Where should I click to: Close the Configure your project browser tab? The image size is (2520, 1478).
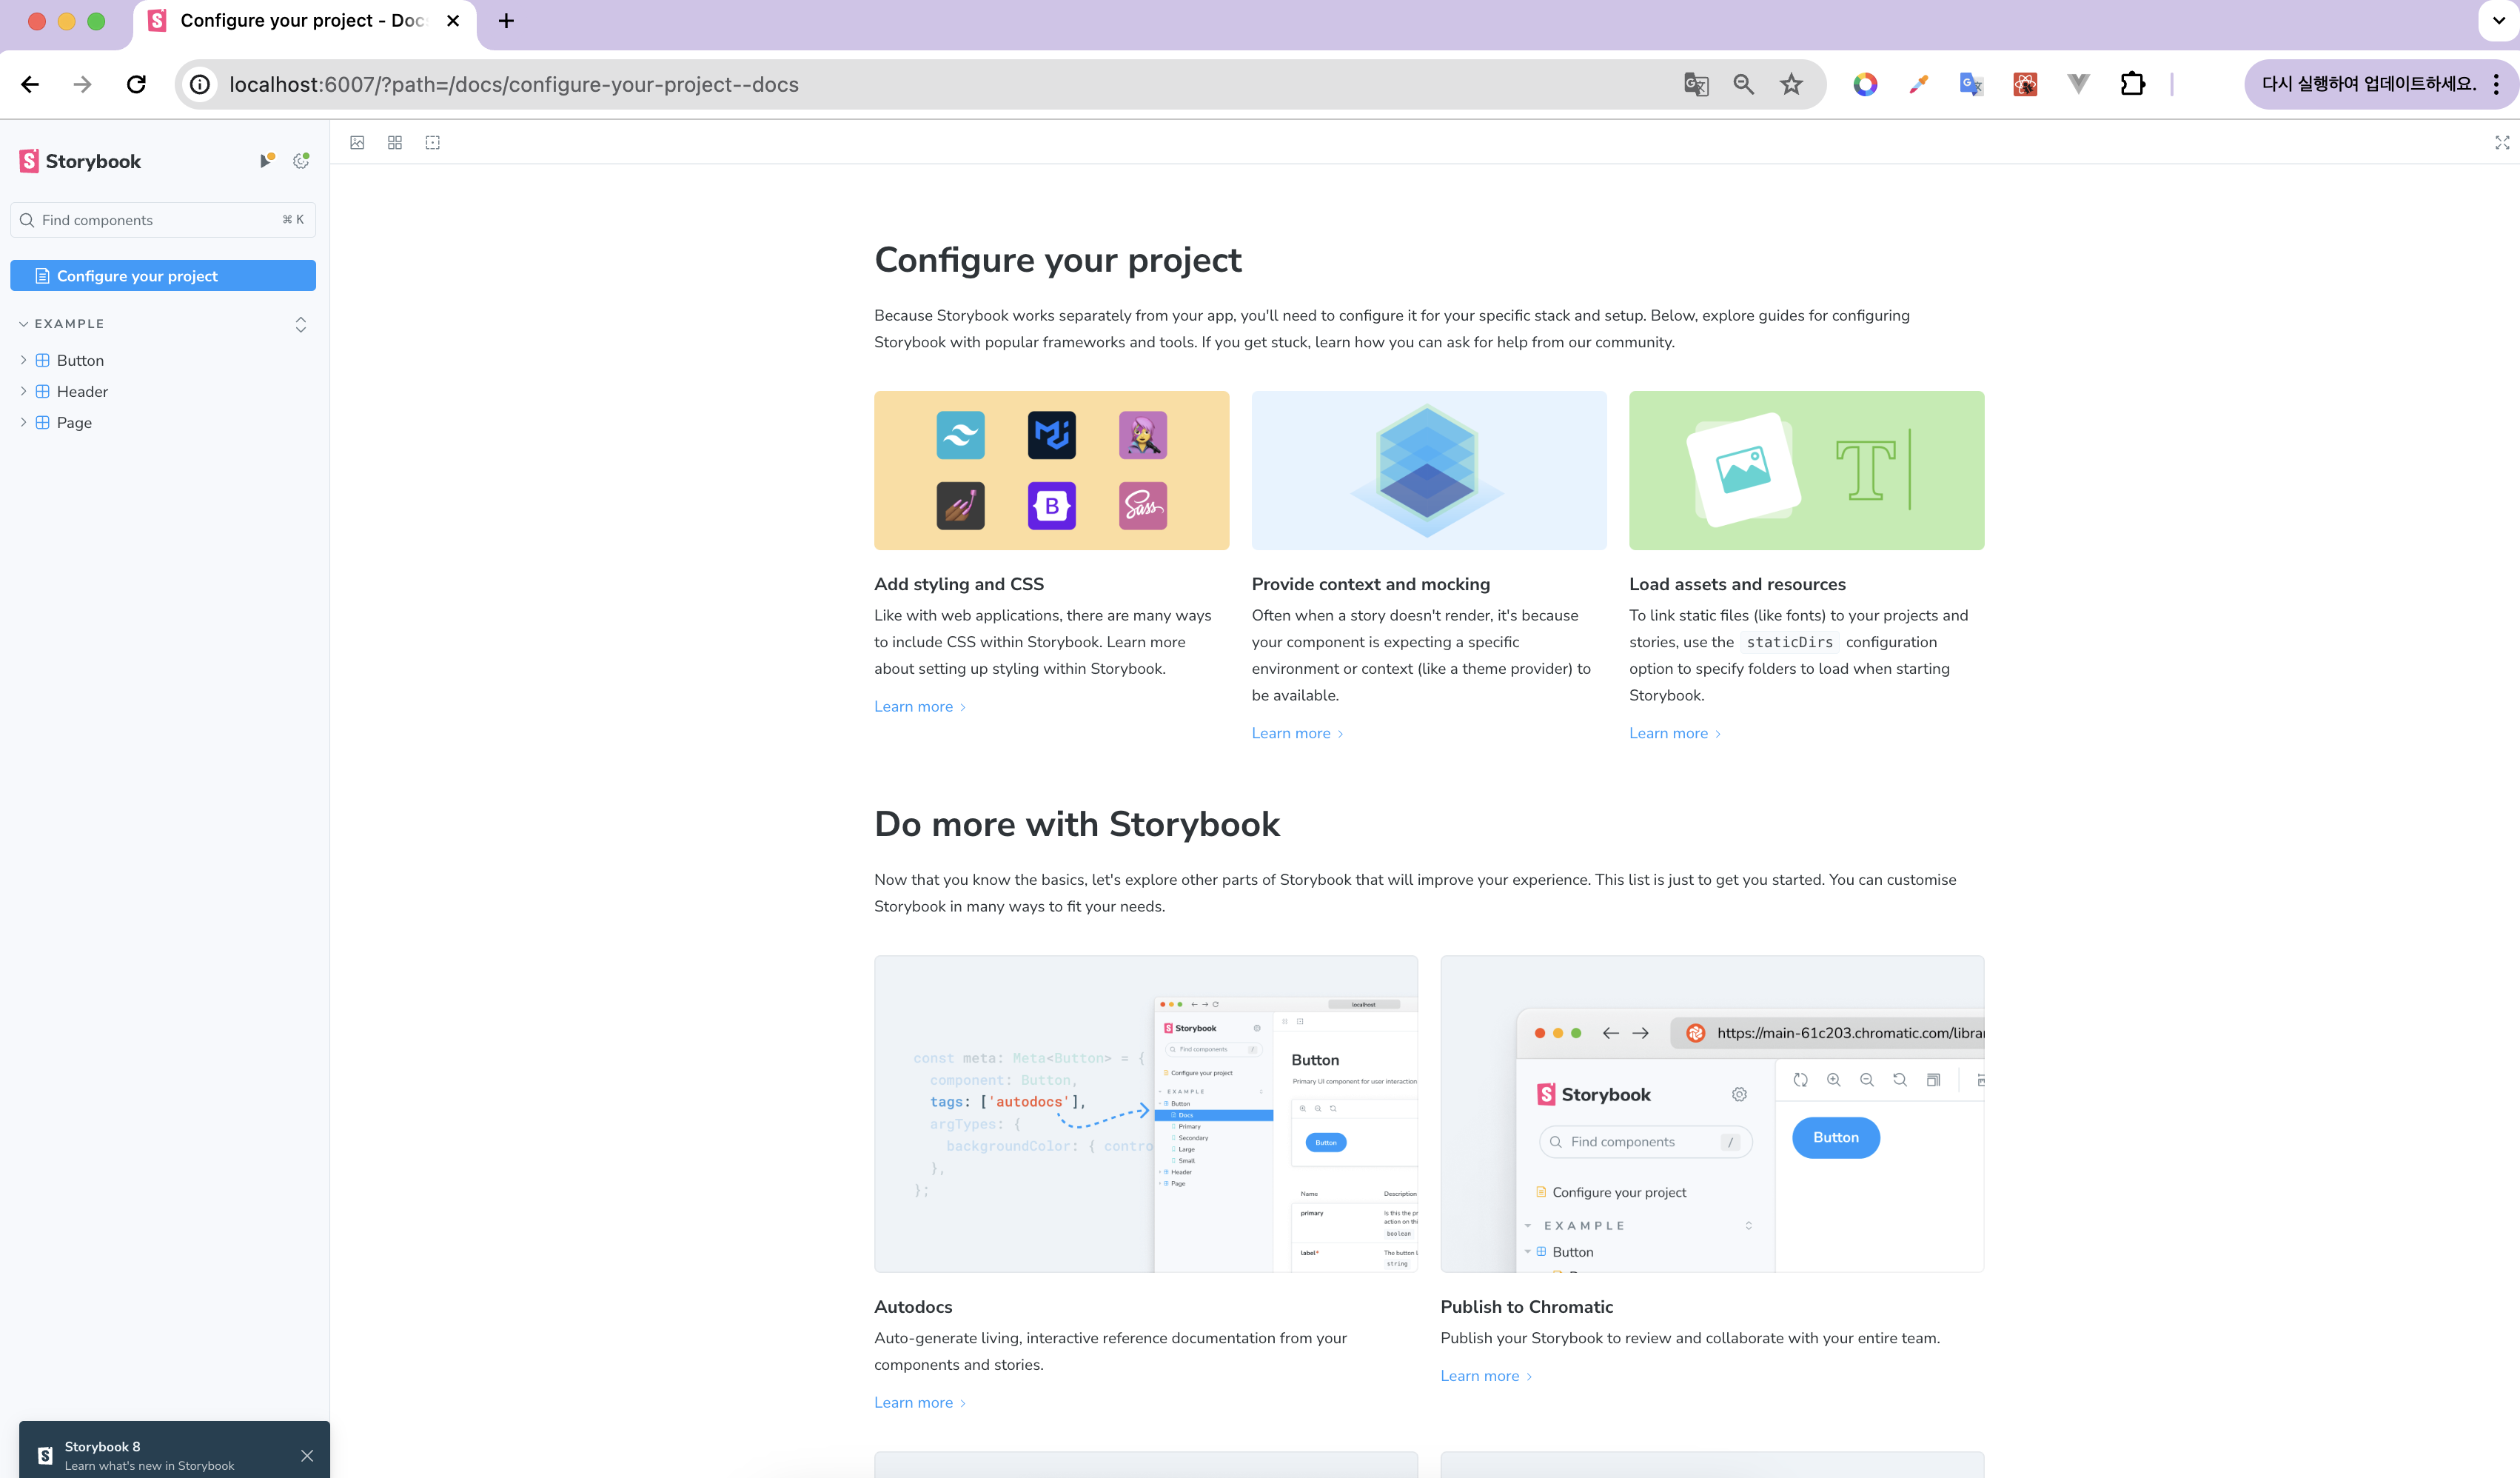coord(453,21)
